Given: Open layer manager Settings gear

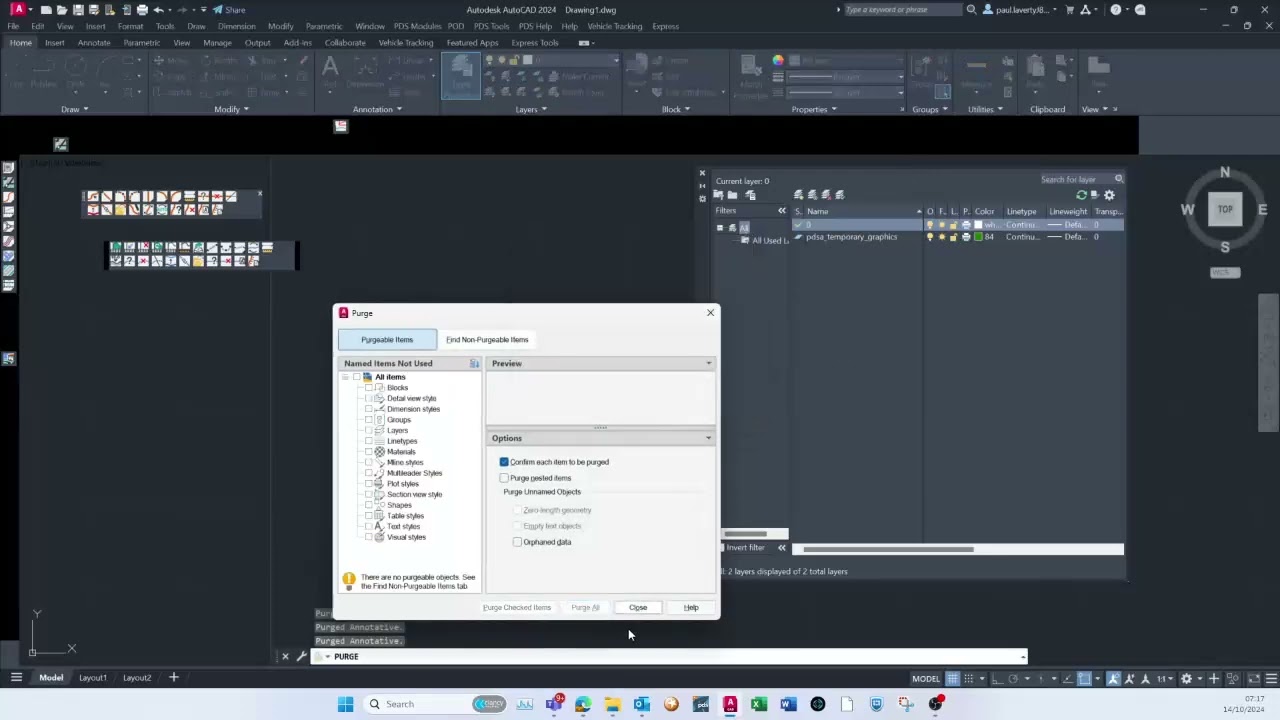Looking at the screenshot, I should (x=1109, y=195).
